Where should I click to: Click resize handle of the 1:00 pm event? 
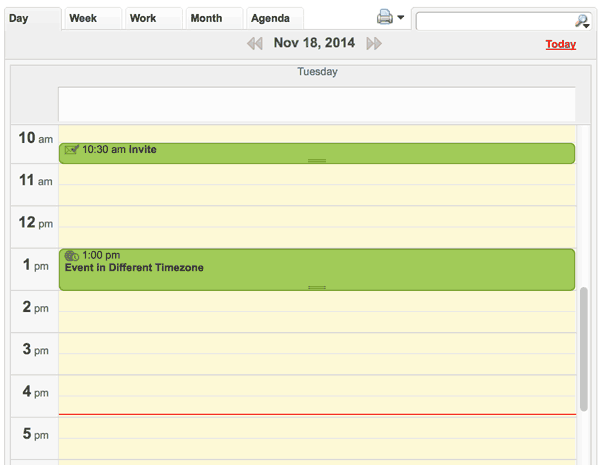(x=317, y=287)
